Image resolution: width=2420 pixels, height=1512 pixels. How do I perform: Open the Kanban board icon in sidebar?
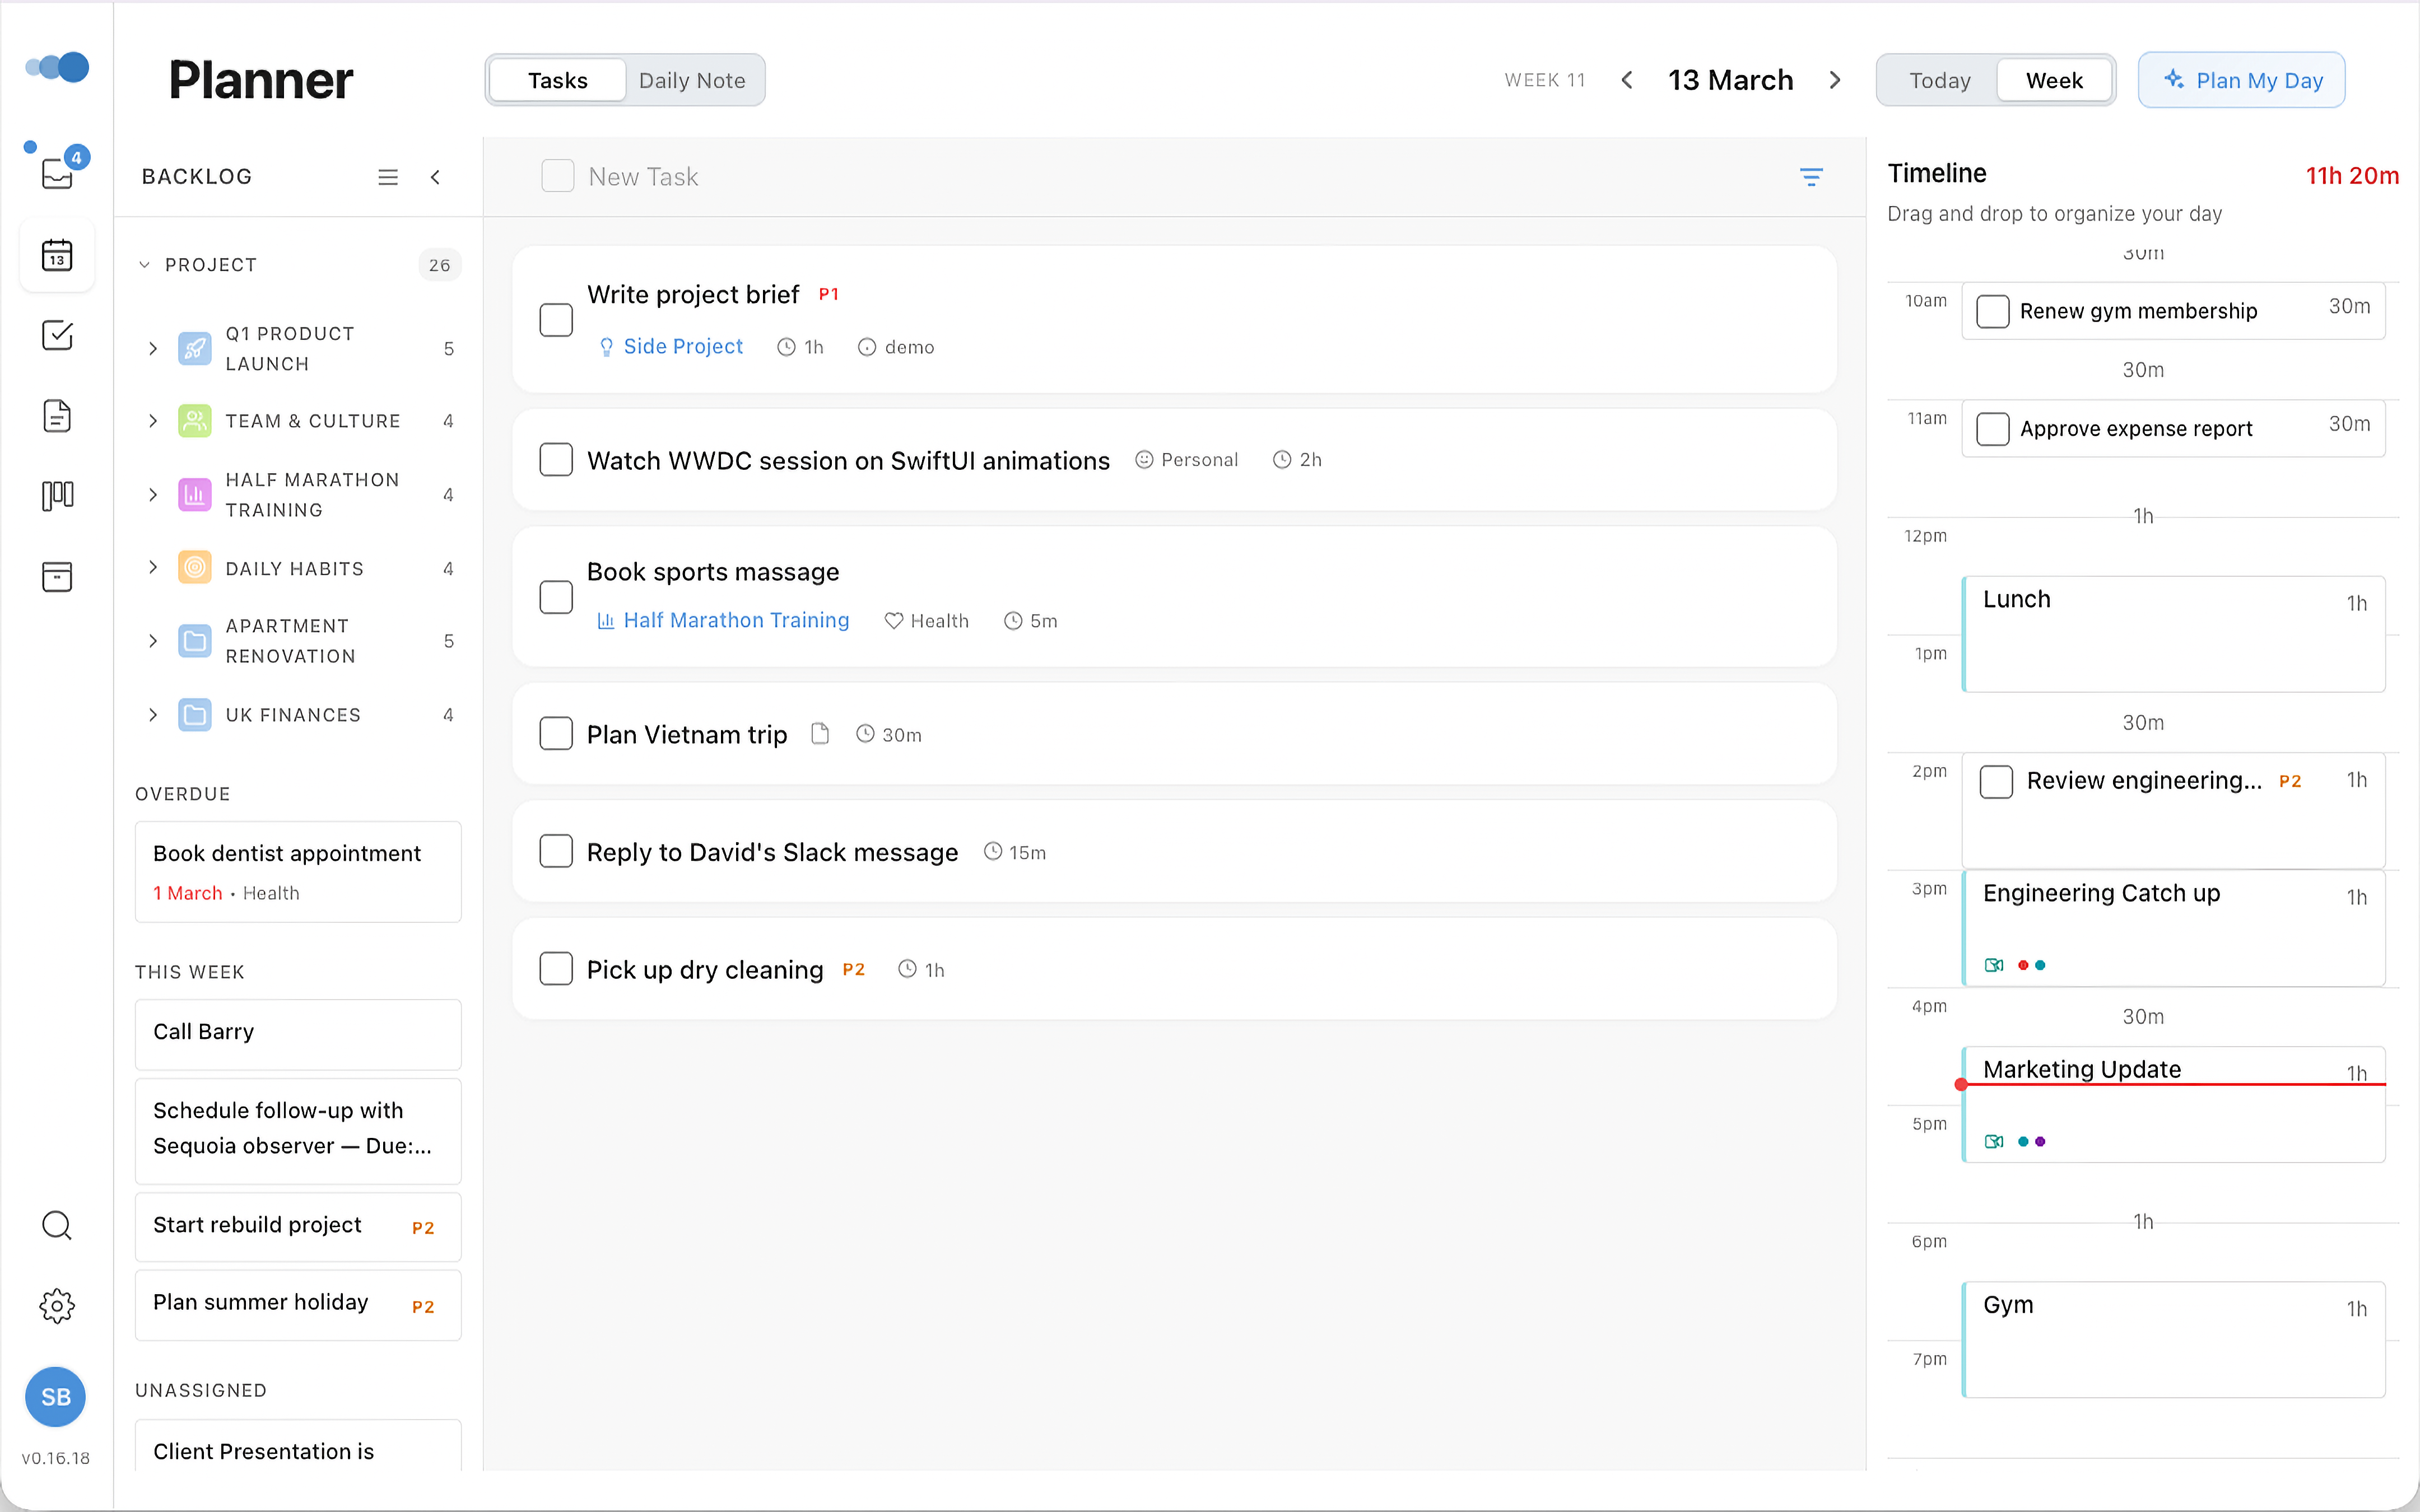57,496
